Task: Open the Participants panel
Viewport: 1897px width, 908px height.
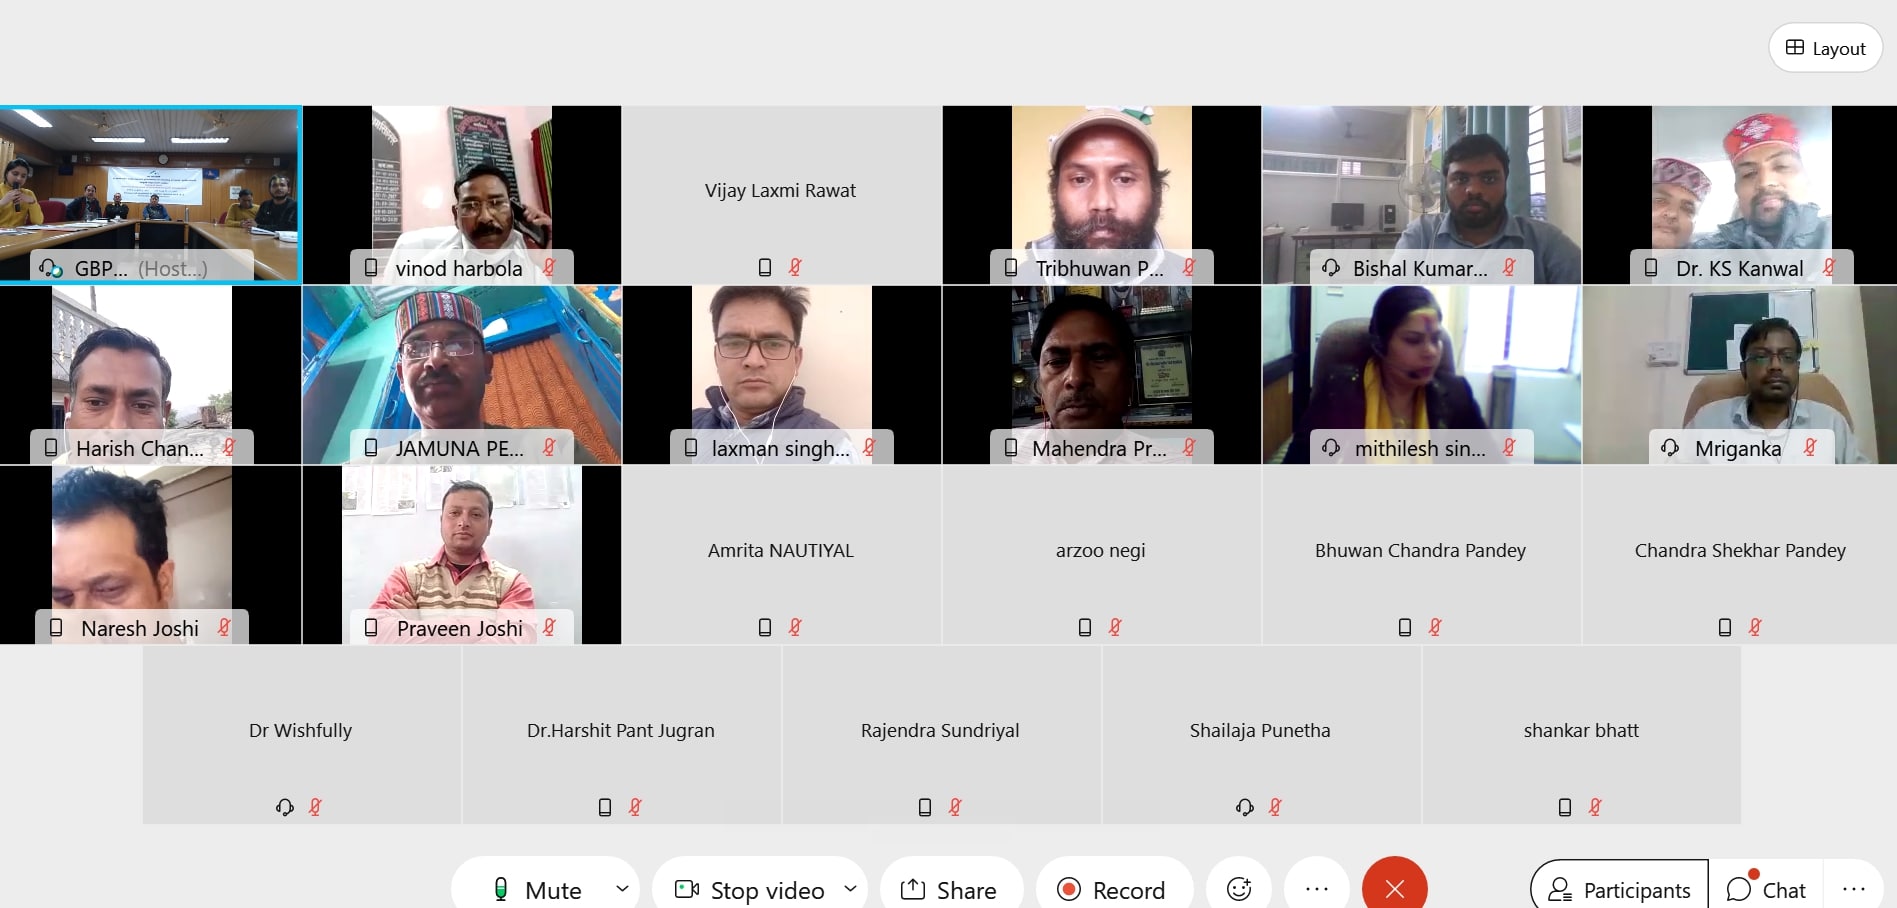Action: point(1620,889)
